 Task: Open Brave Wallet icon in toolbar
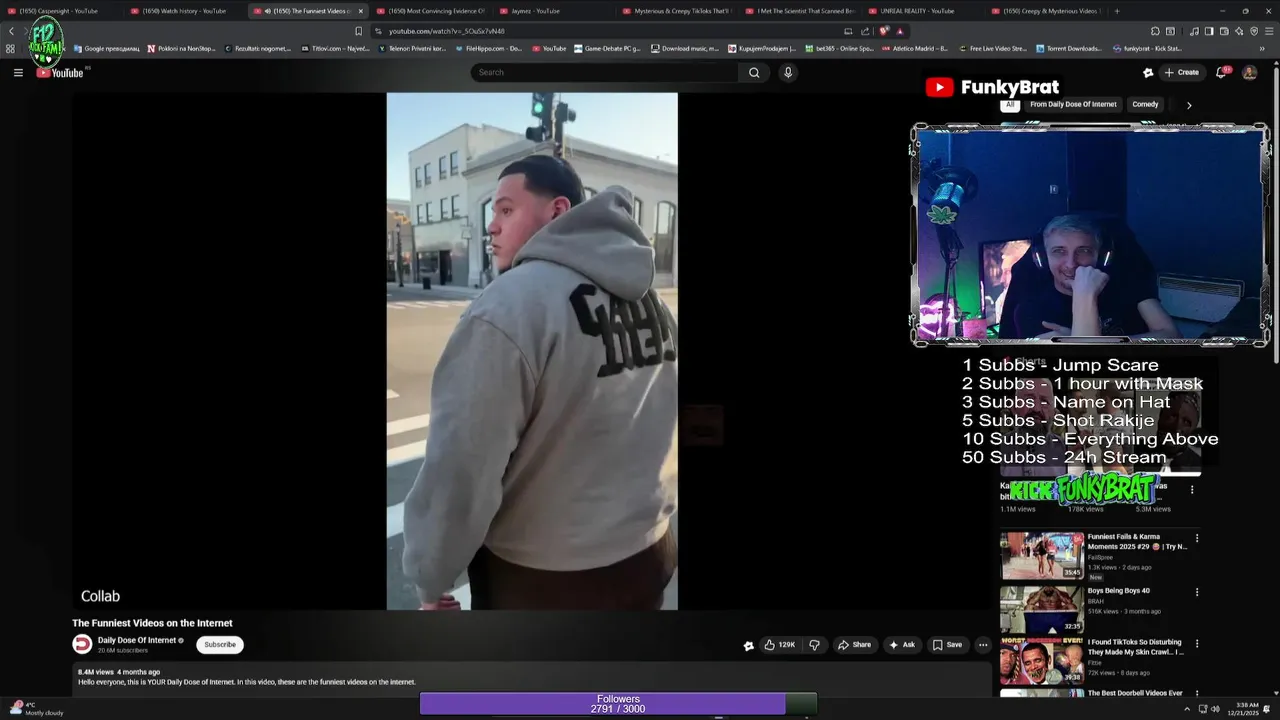1223,31
